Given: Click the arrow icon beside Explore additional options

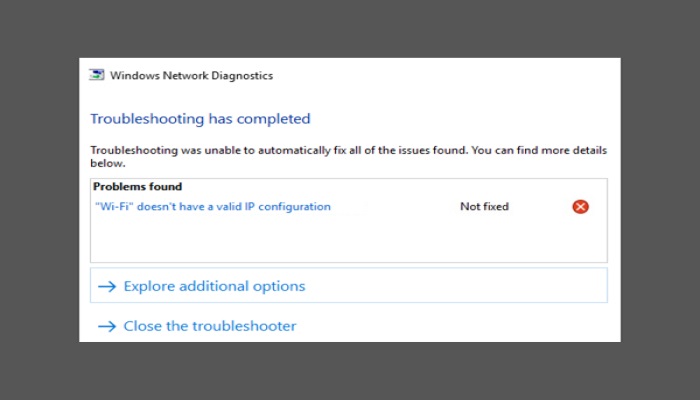Looking at the screenshot, I should 107,286.
